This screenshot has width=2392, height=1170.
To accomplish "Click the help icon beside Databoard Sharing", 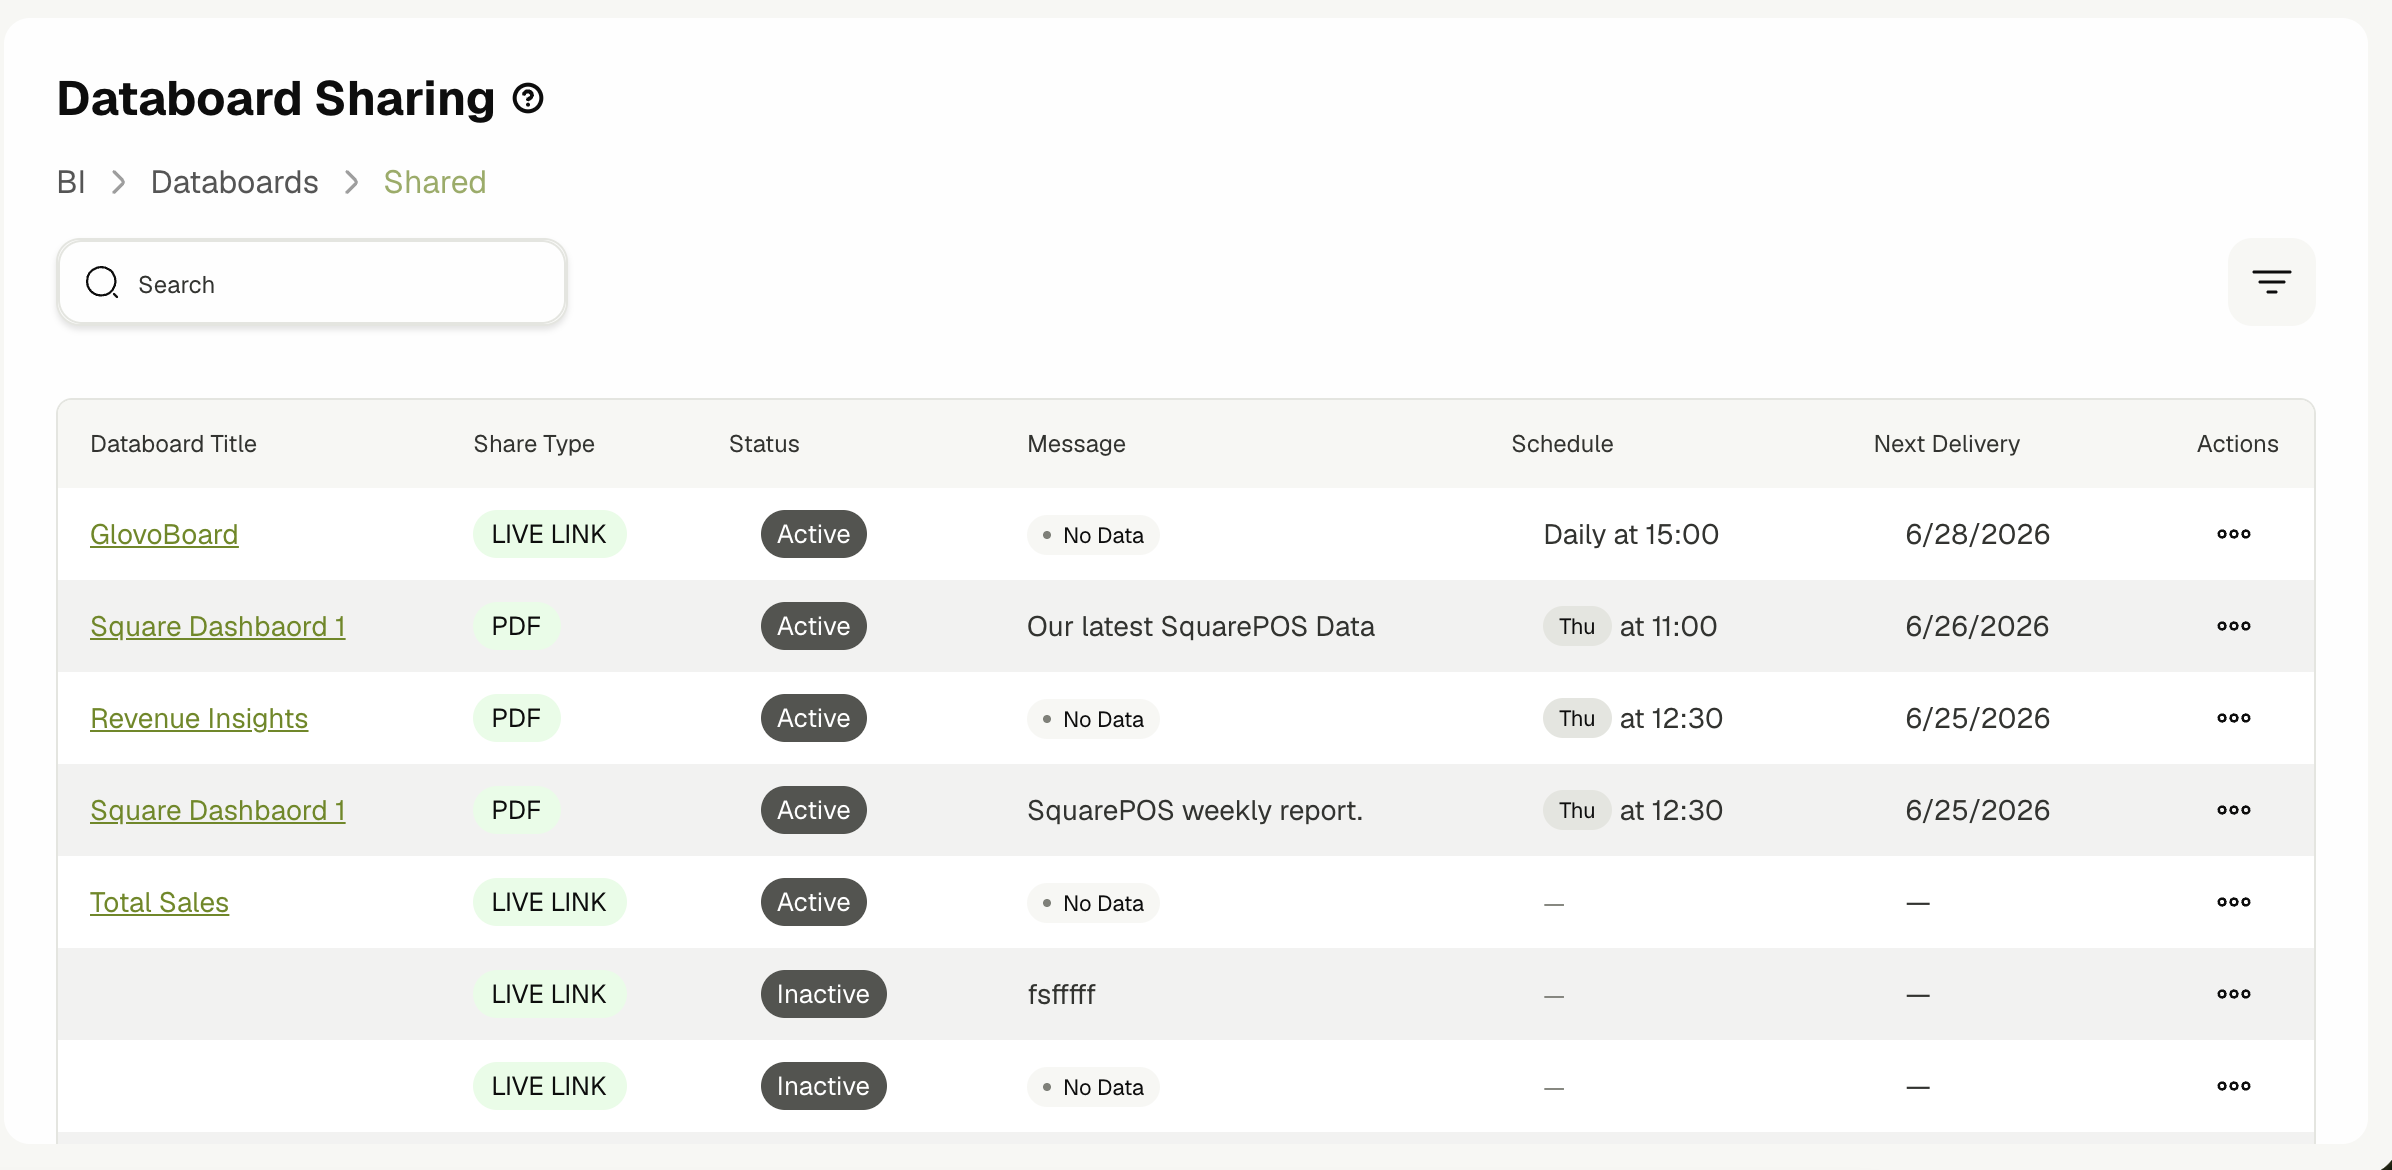I will tap(528, 98).
